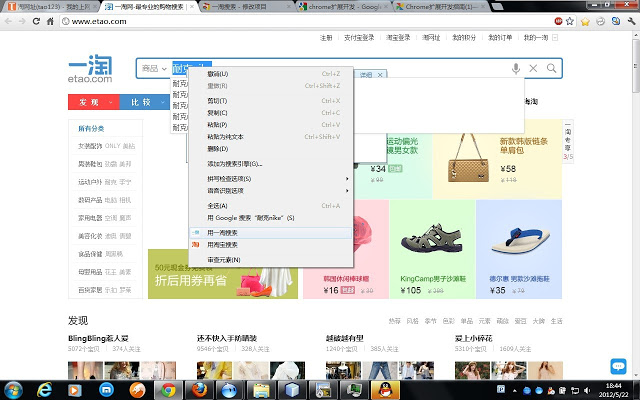Choose 审查元素(N) menu entry

(x=271, y=260)
